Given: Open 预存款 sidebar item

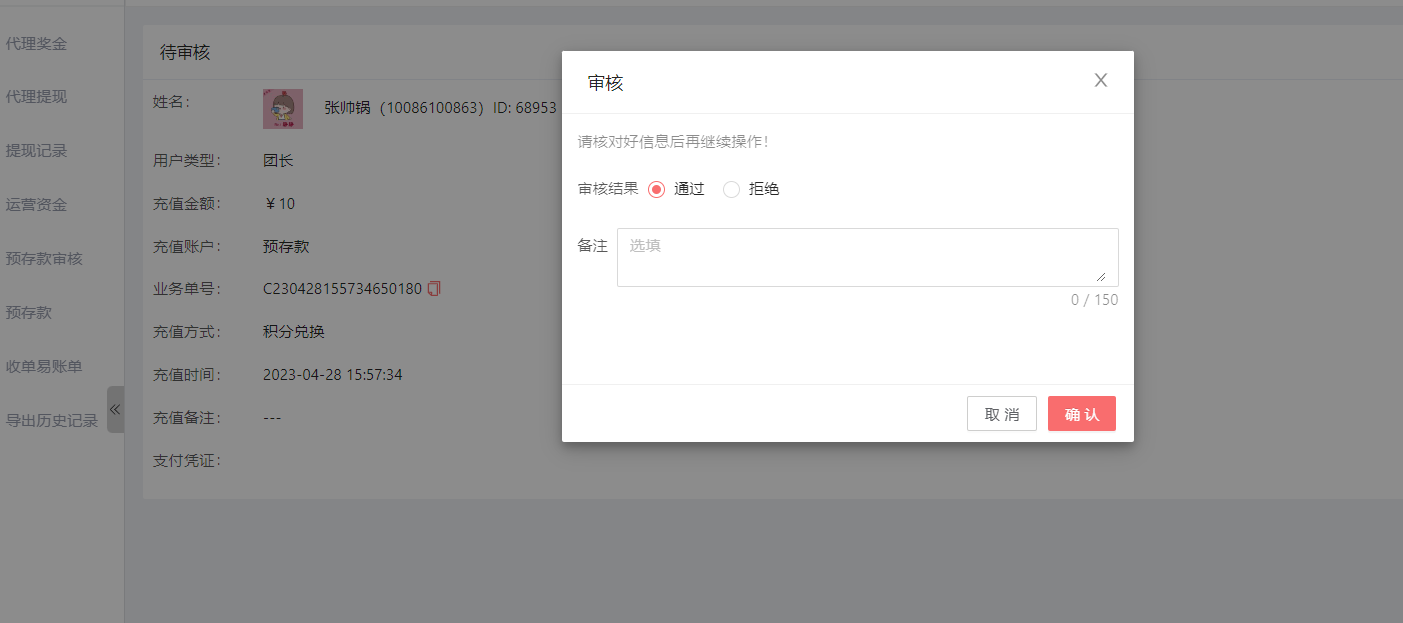Looking at the screenshot, I should (29, 313).
